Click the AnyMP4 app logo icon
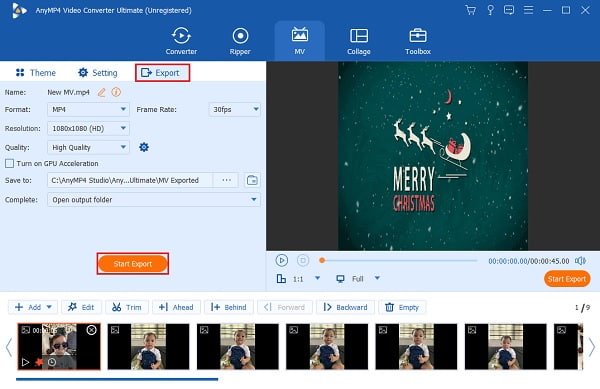The width and height of the screenshot is (600, 389). [19, 10]
